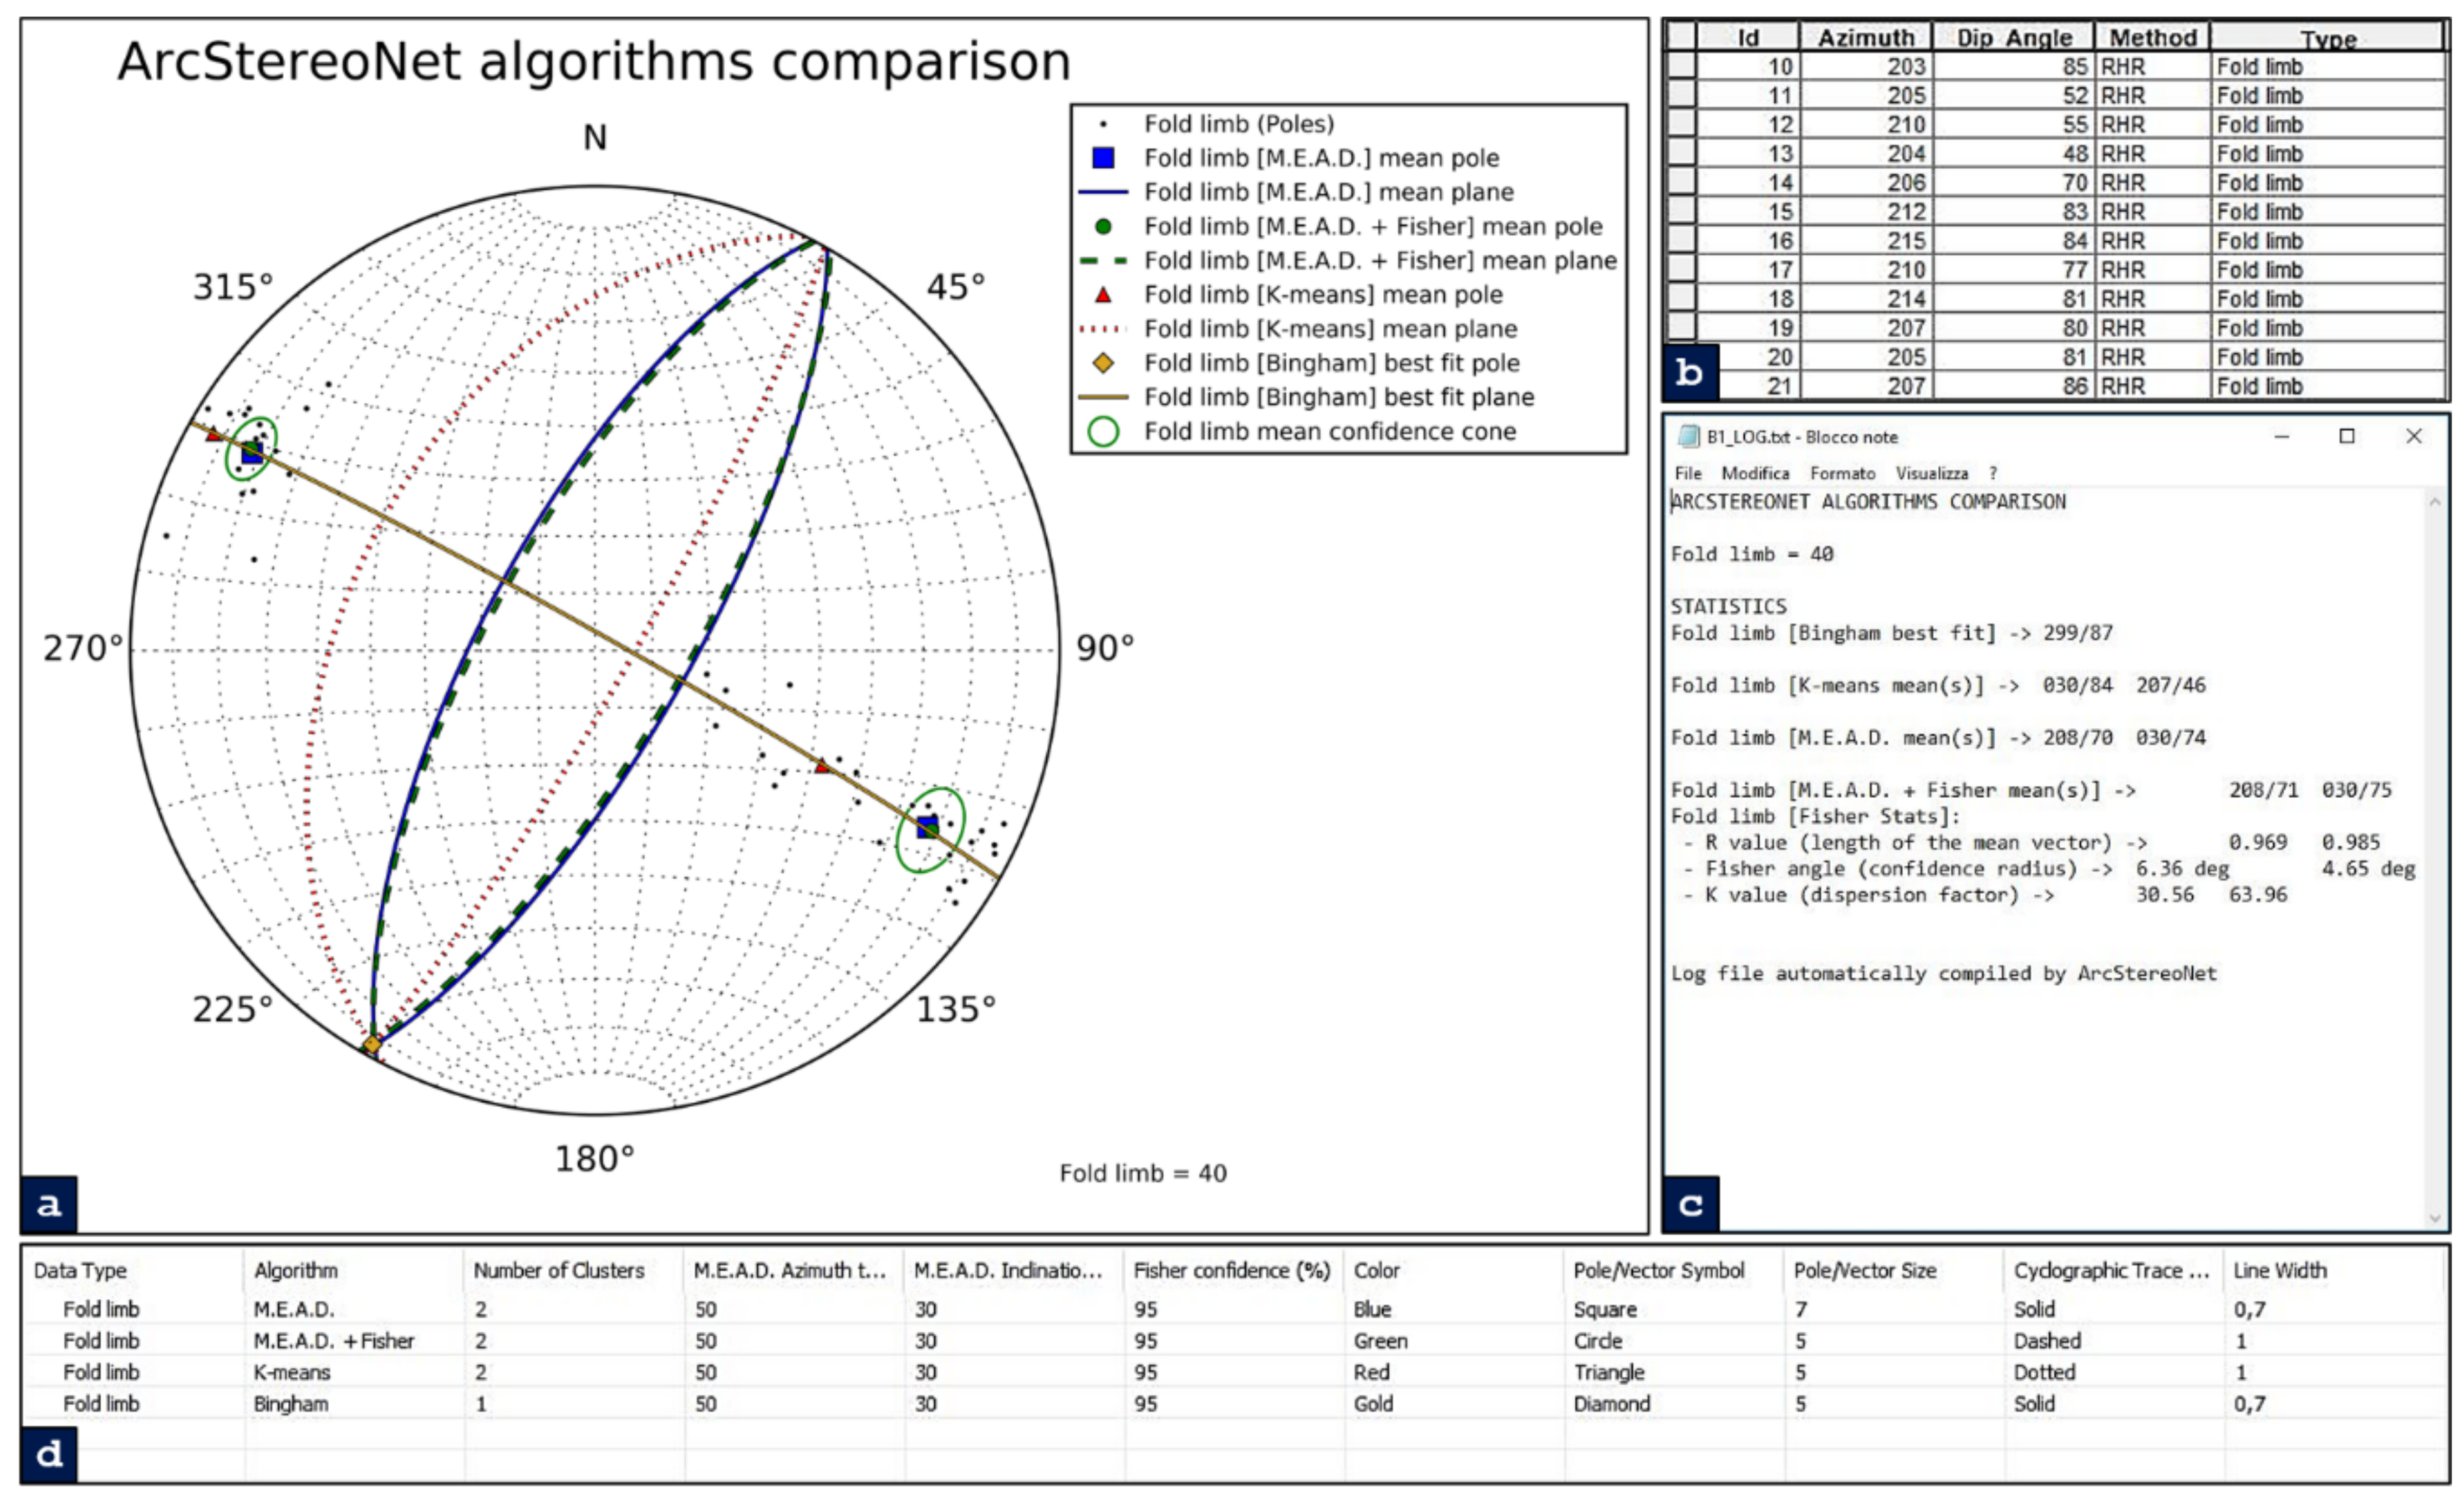Open the Modifica menu in Blocco note
Viewport: 2464px width, 1504px height.
tap(1755, 473)
